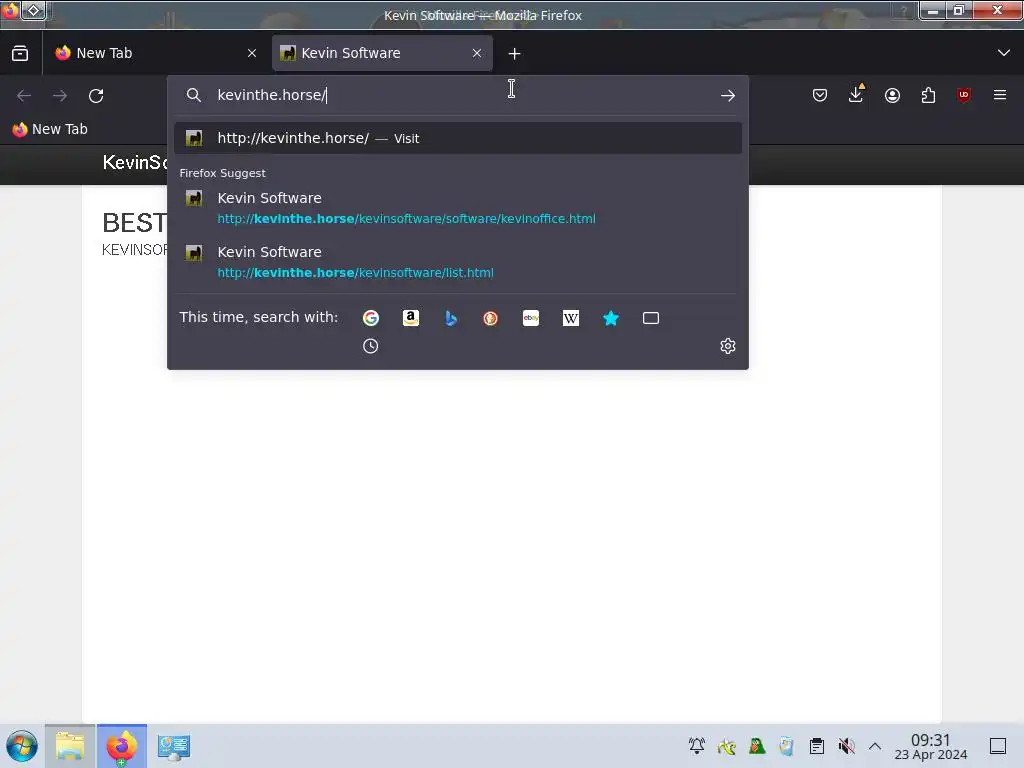The image size is (1024, 768).
Task: Close the Kevin Software tab
Action: click(x=477, y=53)
